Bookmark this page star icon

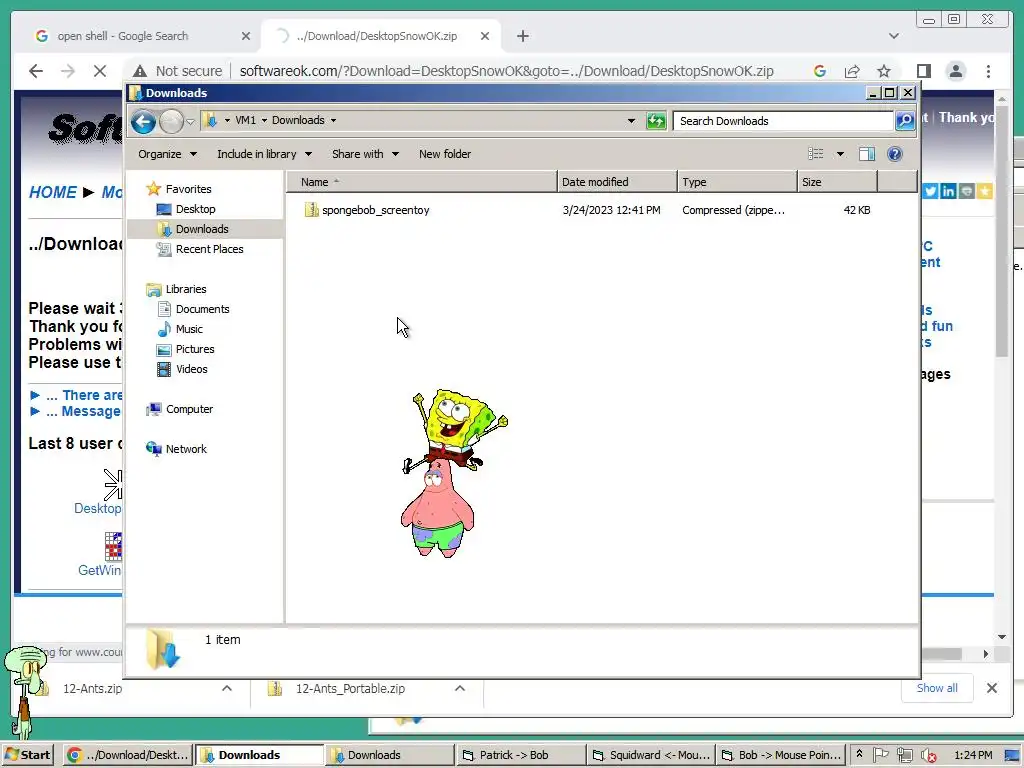pos(884,71)
